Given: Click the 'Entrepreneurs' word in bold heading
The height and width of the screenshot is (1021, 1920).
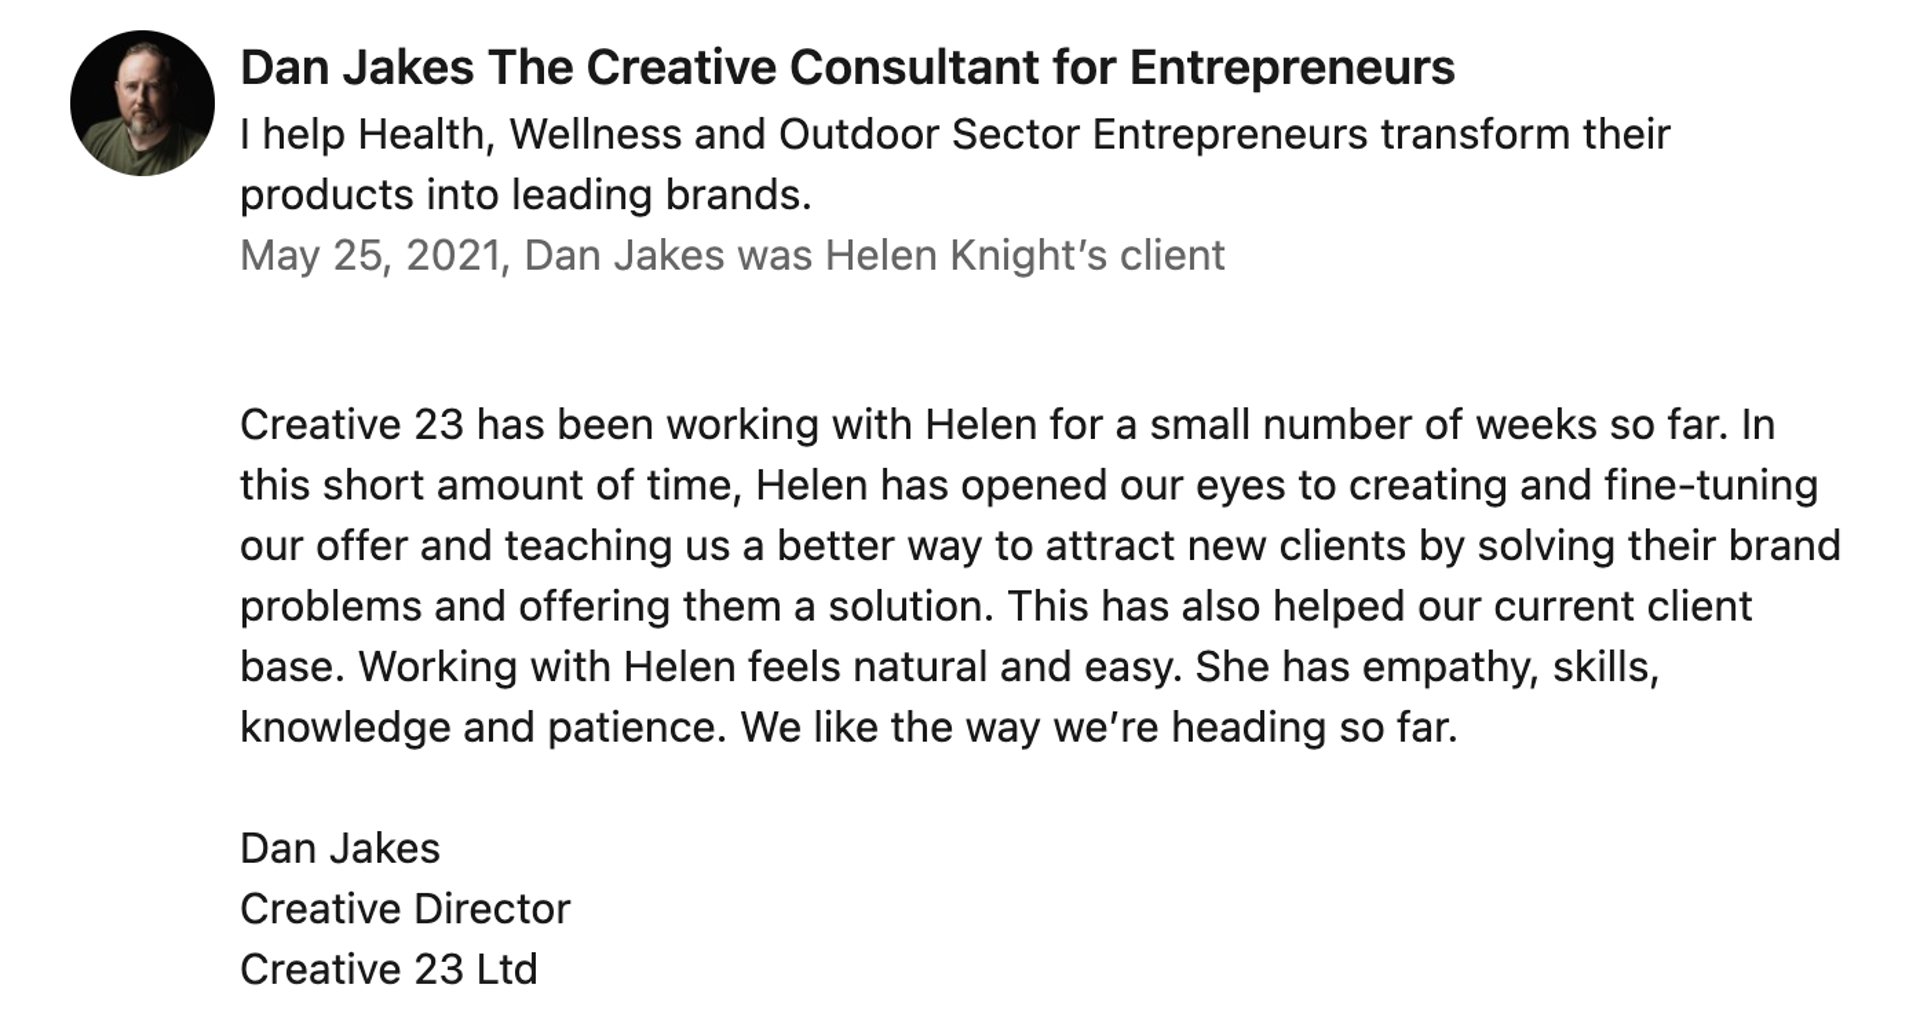Looking at the screenshot, I should (1292, 68).
